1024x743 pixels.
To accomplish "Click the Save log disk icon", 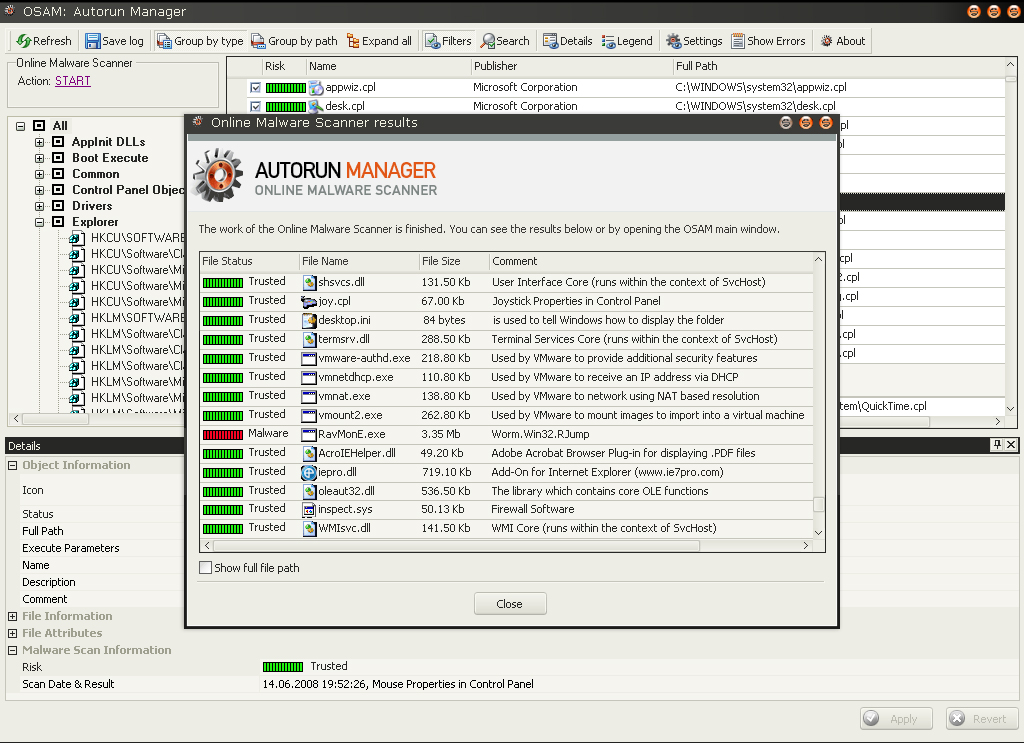I will tap(93, 41).
